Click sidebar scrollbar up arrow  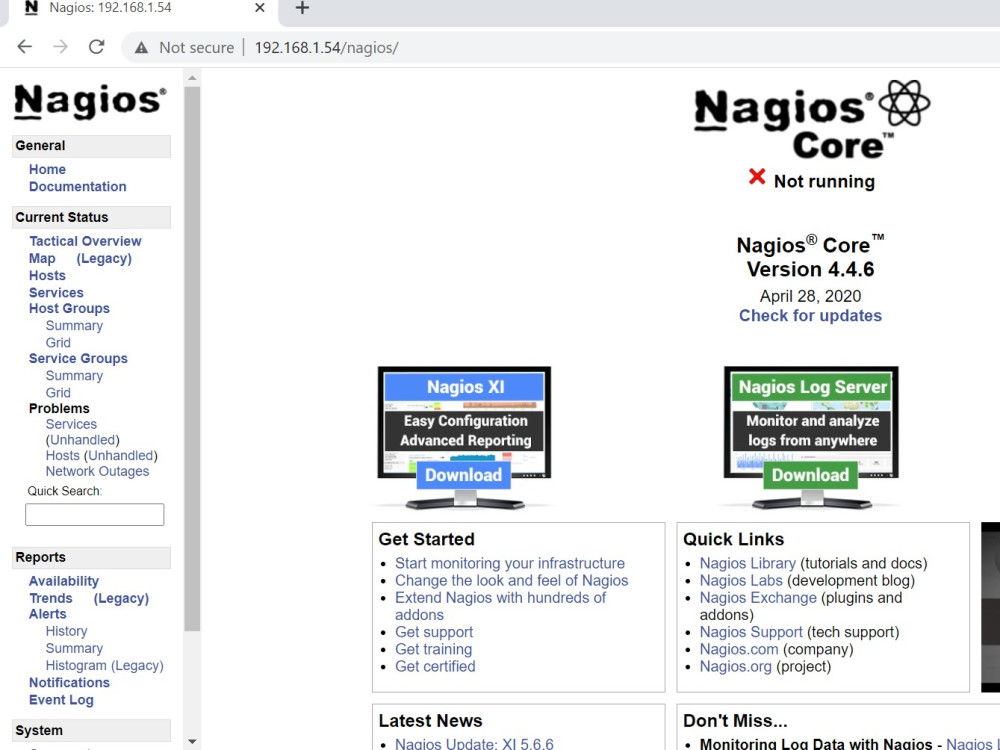tap(192, 78)
